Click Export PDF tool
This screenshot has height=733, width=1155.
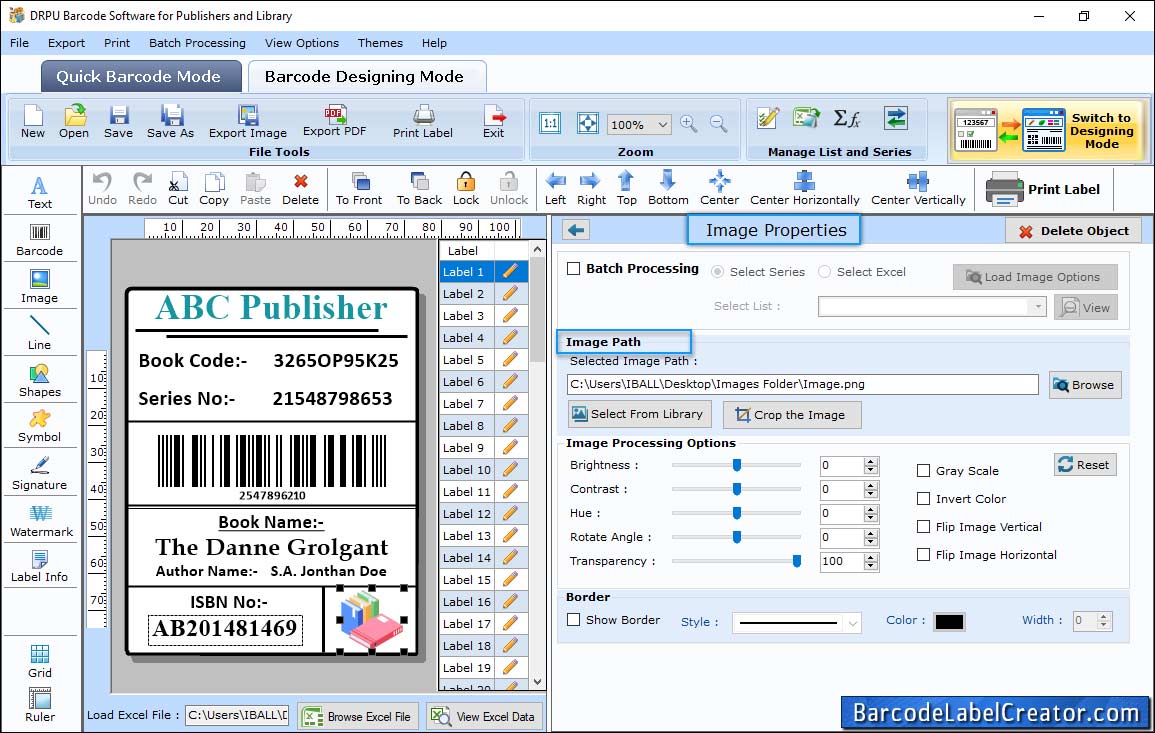coord(334,122)
